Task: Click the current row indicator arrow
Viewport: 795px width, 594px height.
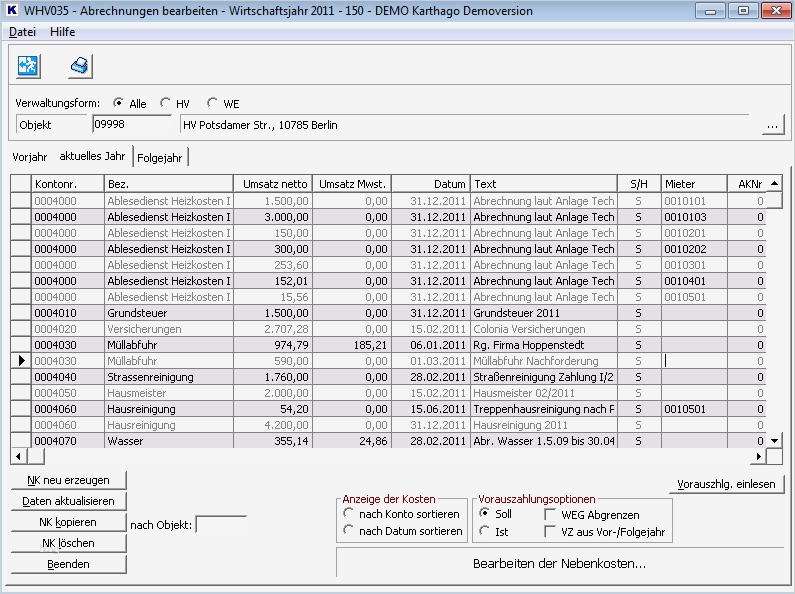Action: (x=20, y=359)
